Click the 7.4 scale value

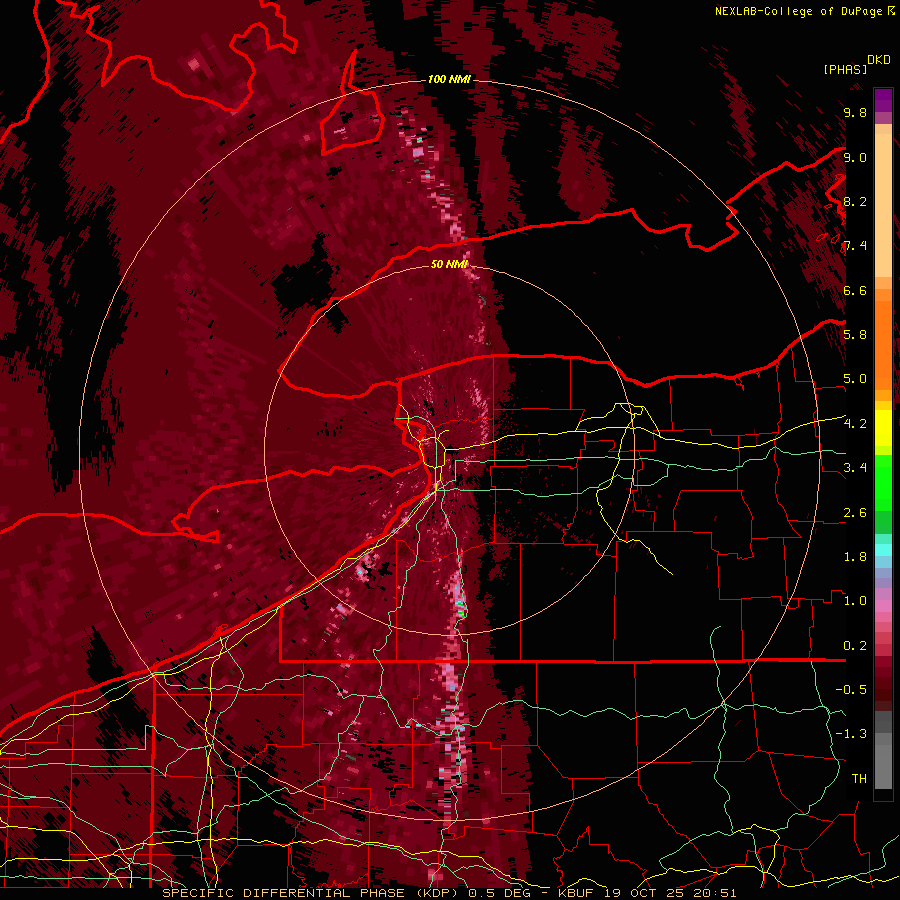pos(855,246)
